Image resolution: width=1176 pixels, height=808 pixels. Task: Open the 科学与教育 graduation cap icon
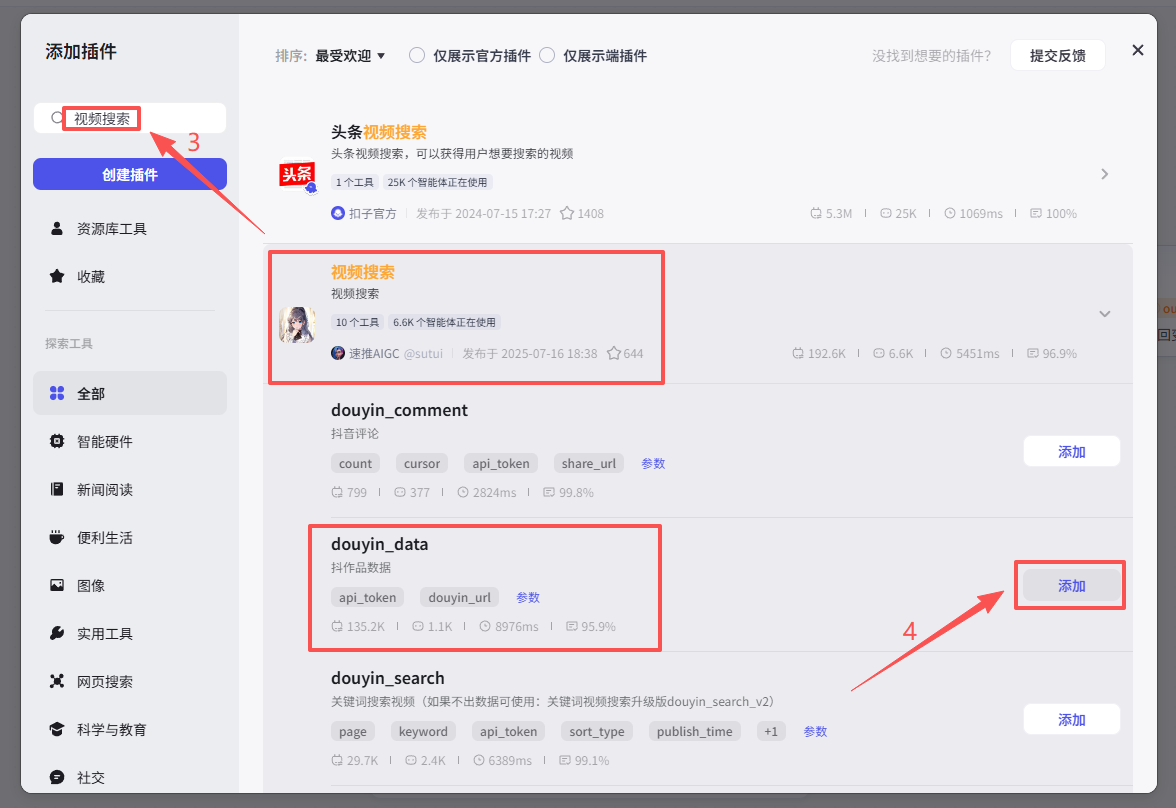pos(57,730)
